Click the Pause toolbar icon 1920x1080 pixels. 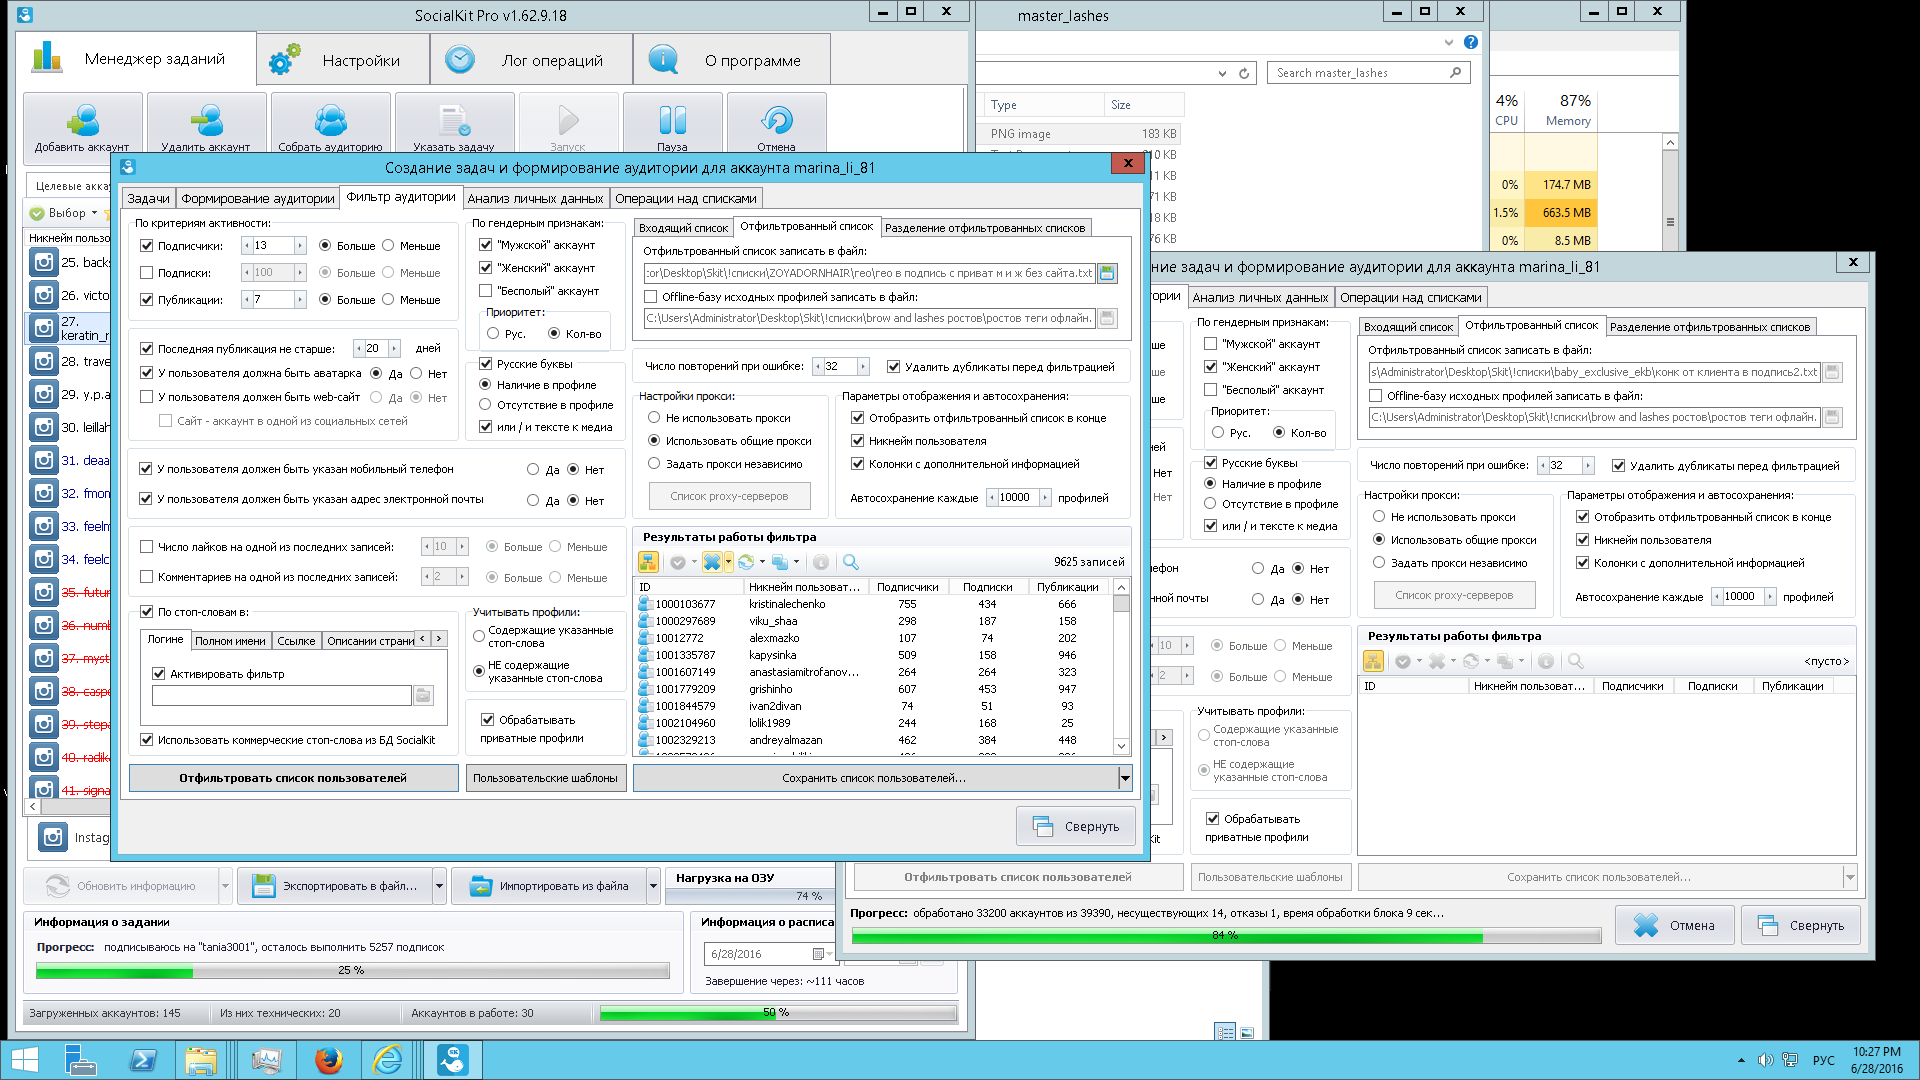tap(672, 120)
